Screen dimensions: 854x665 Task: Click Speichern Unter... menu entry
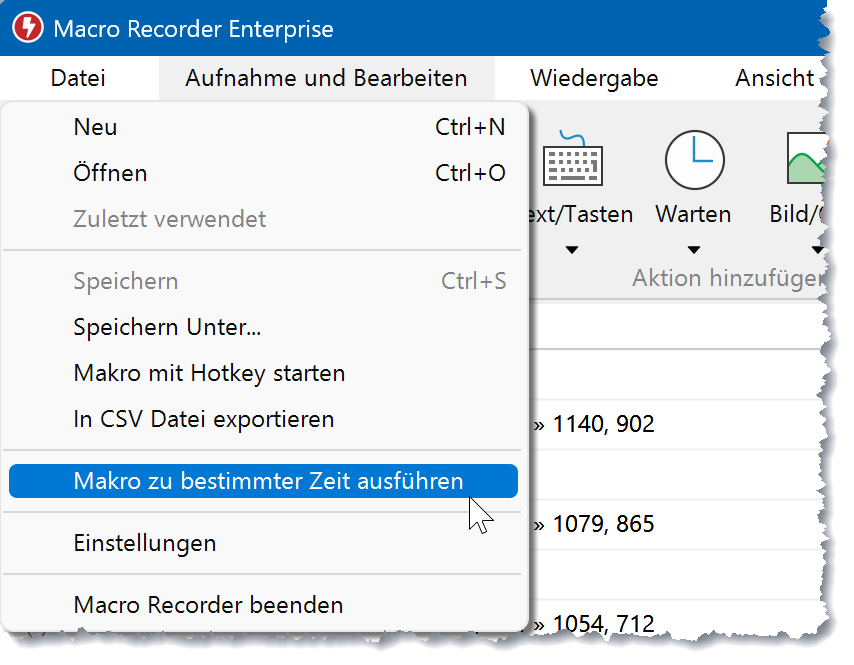(167, 327)
